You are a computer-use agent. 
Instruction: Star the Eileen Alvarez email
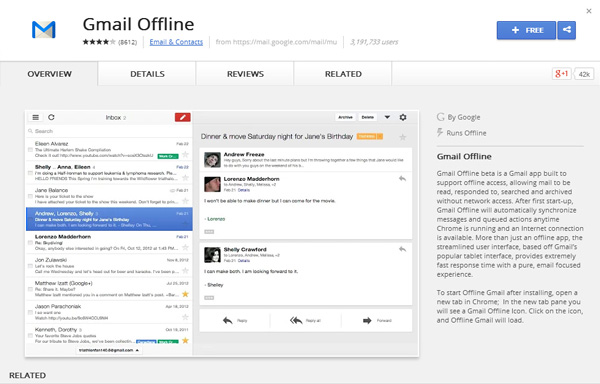pyautogui.click(x=185, y=155)
